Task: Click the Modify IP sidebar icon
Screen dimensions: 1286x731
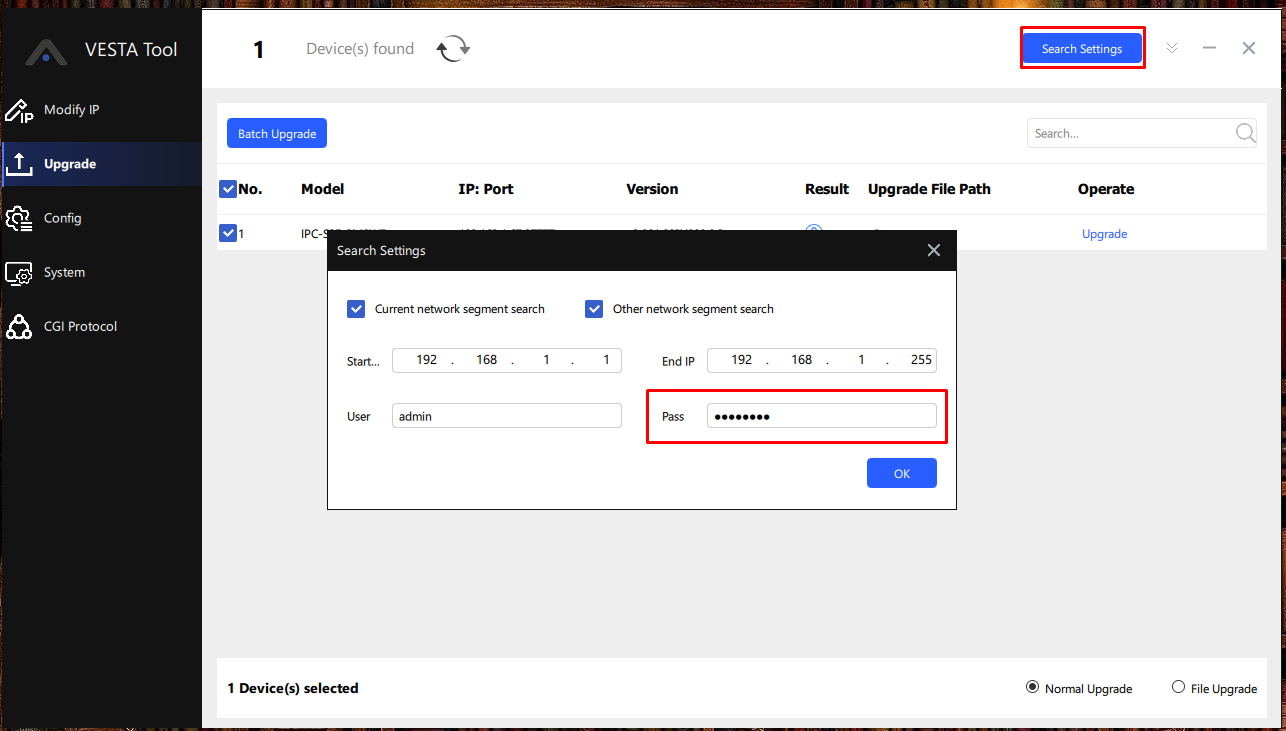Action: click(19, 111)
